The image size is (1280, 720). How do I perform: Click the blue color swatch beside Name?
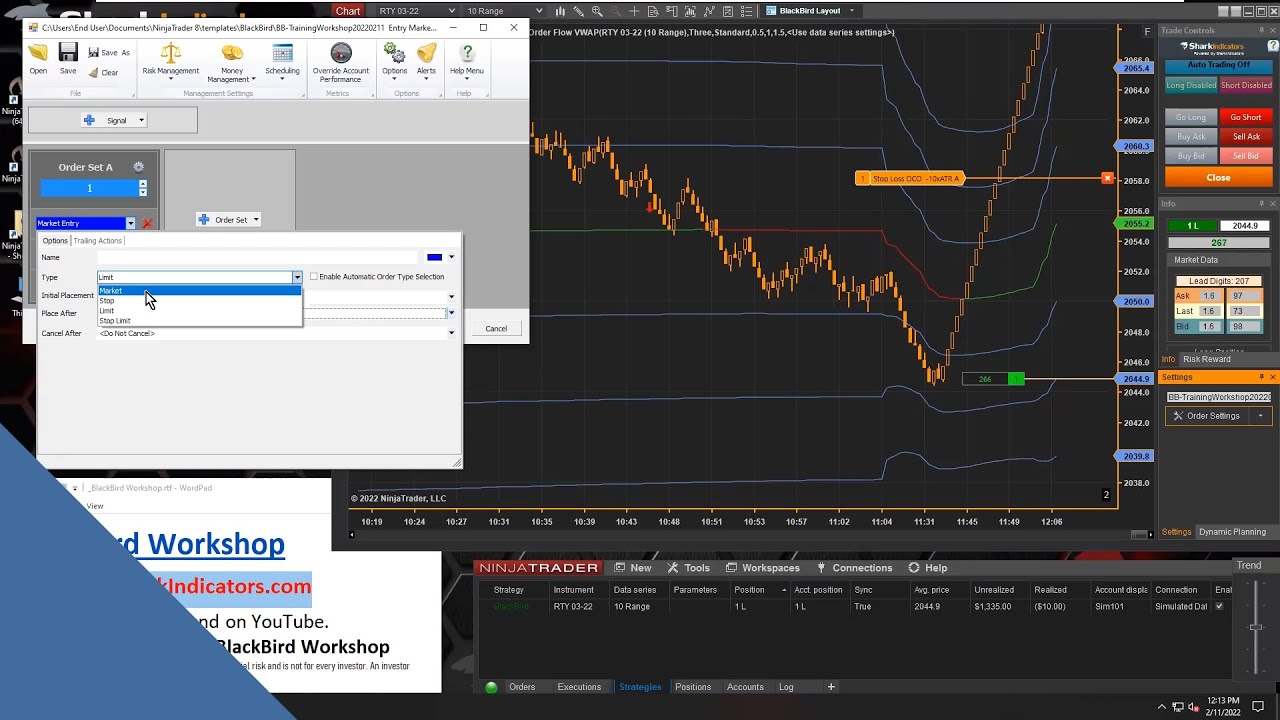click(x=434, y=258)
